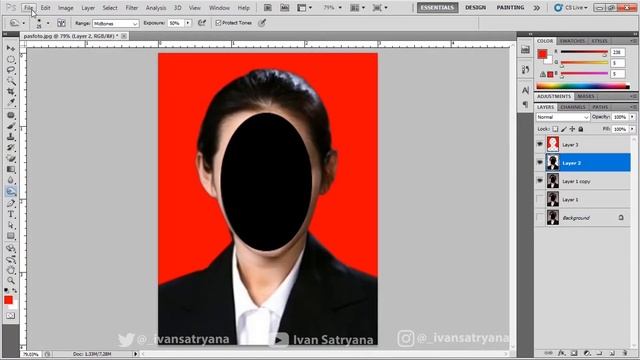The width and height of the screenshot is (640, 360).
Task: Select the Eyedropper tool
Action: [x=11, y=102]
